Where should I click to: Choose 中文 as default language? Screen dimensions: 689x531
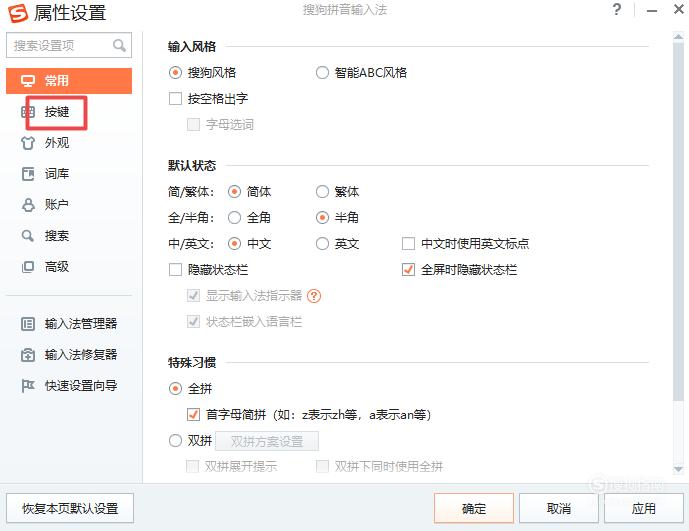(234, 244)
